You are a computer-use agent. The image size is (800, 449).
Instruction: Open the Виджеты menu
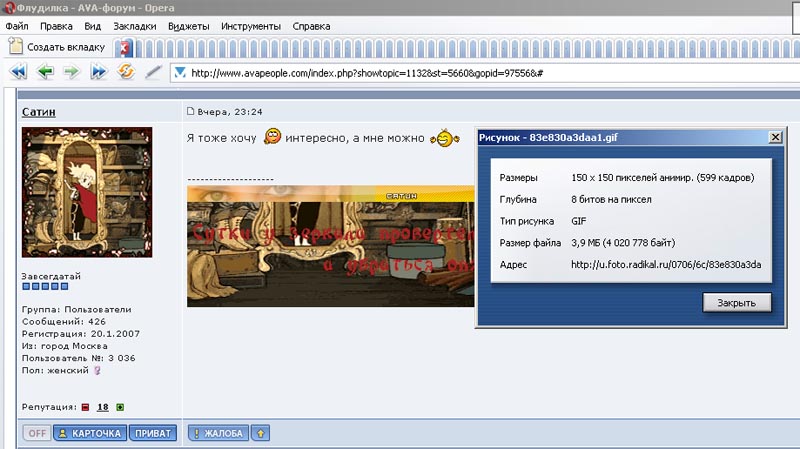pos(189,26)
